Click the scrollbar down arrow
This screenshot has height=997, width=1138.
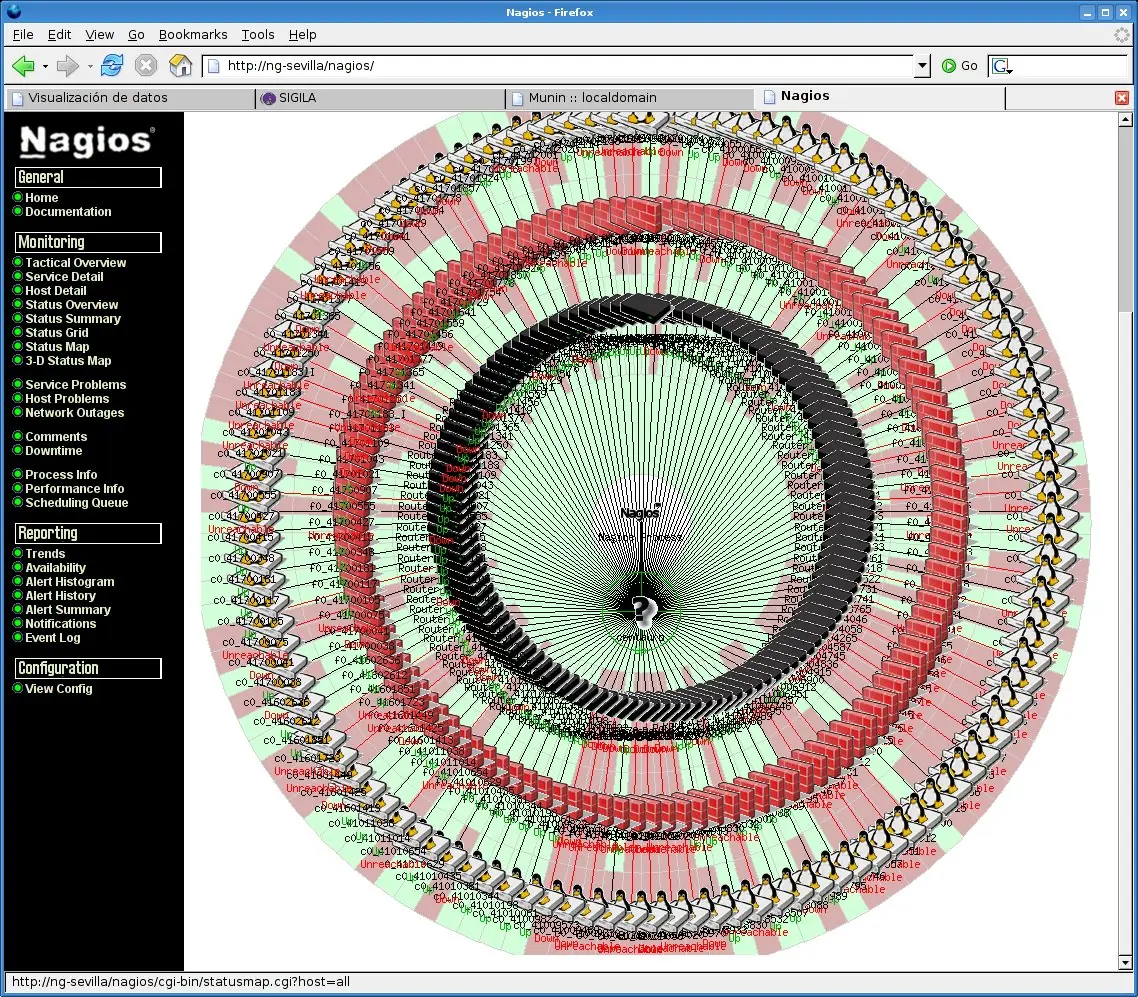(x=1126, y=963)
